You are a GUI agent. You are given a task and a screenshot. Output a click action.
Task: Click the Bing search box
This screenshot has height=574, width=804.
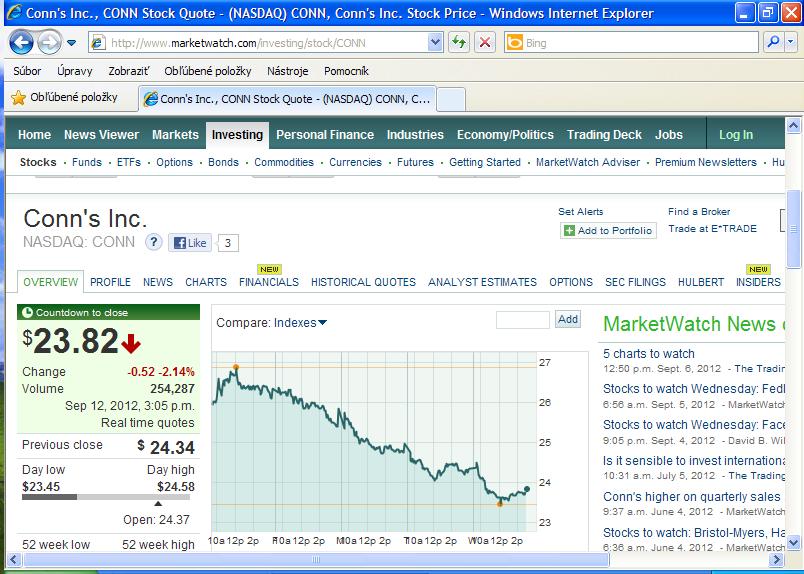click(x=631, y=43)
